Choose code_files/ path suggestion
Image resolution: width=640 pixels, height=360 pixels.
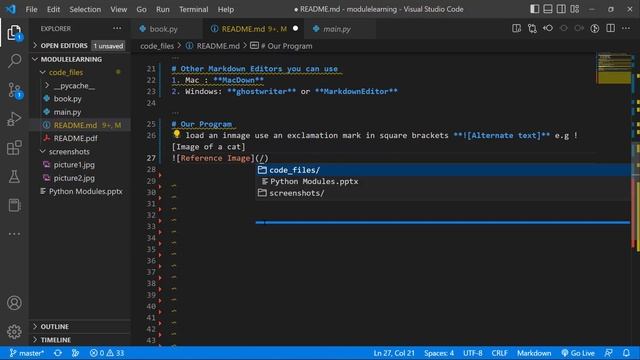click(x=443, y=170)
